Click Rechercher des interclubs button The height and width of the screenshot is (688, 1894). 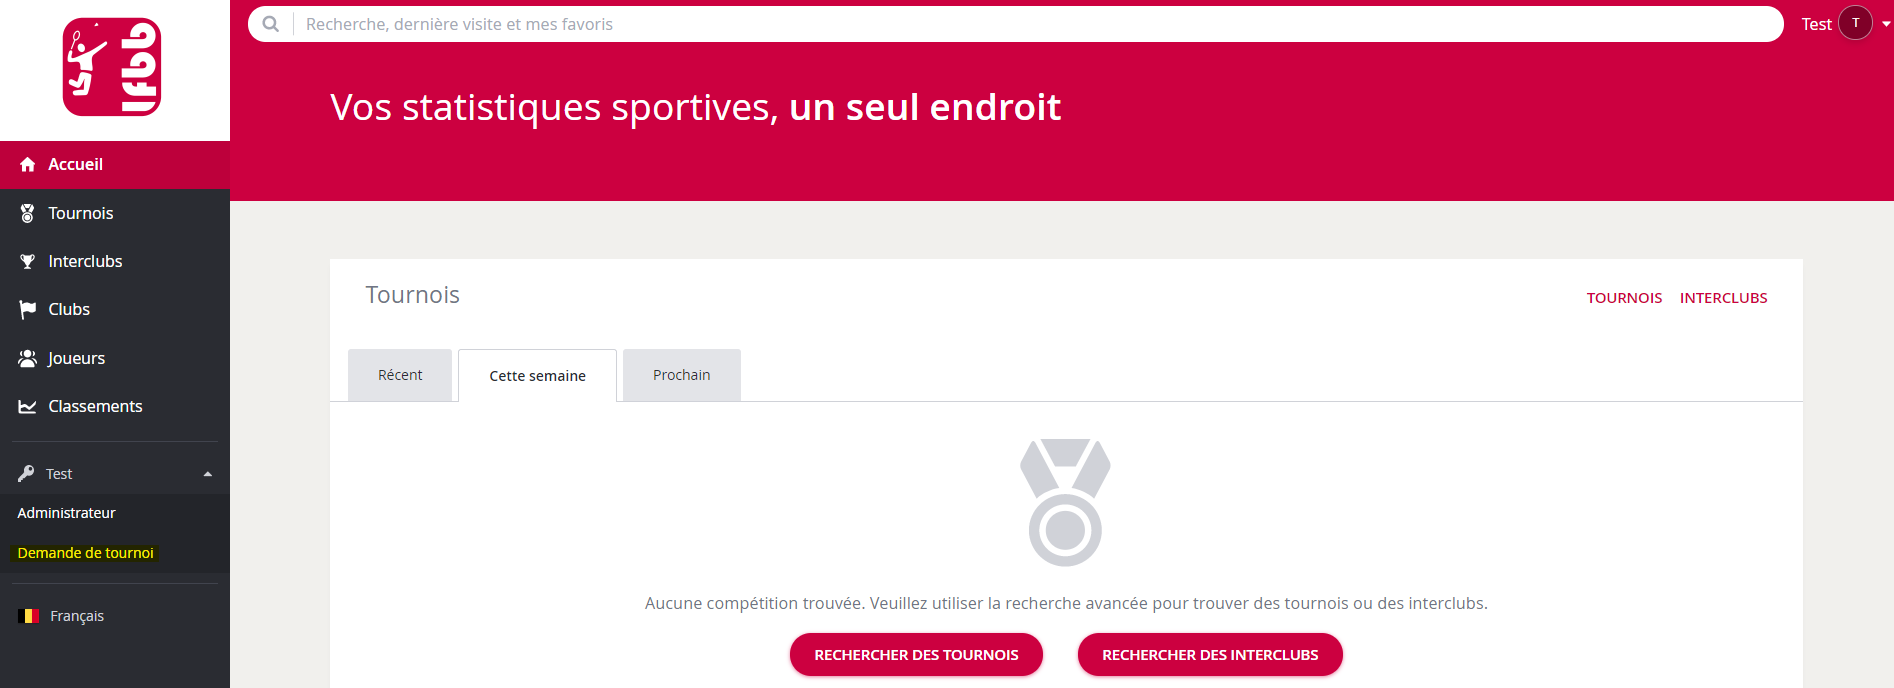(x=1210, y=655)
